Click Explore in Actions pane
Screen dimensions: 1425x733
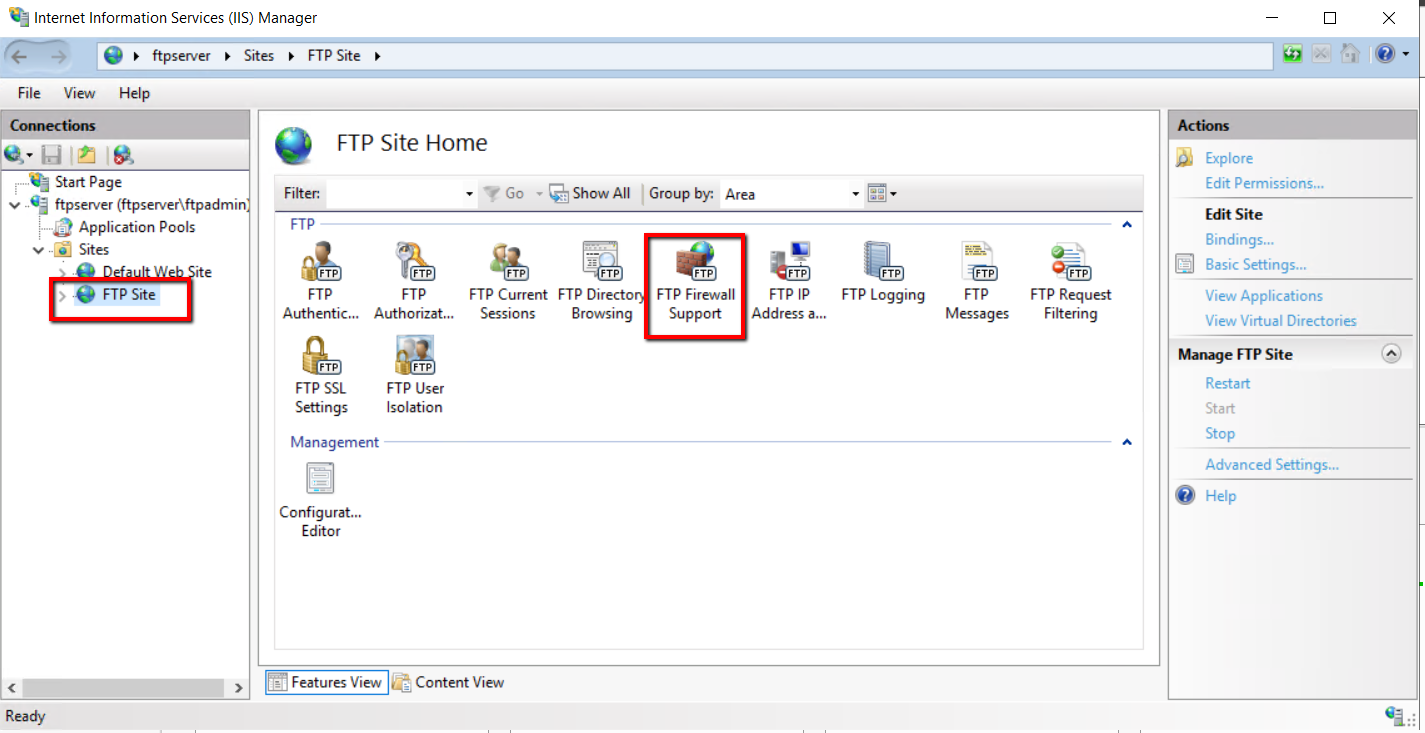(x=1229, y=158)
